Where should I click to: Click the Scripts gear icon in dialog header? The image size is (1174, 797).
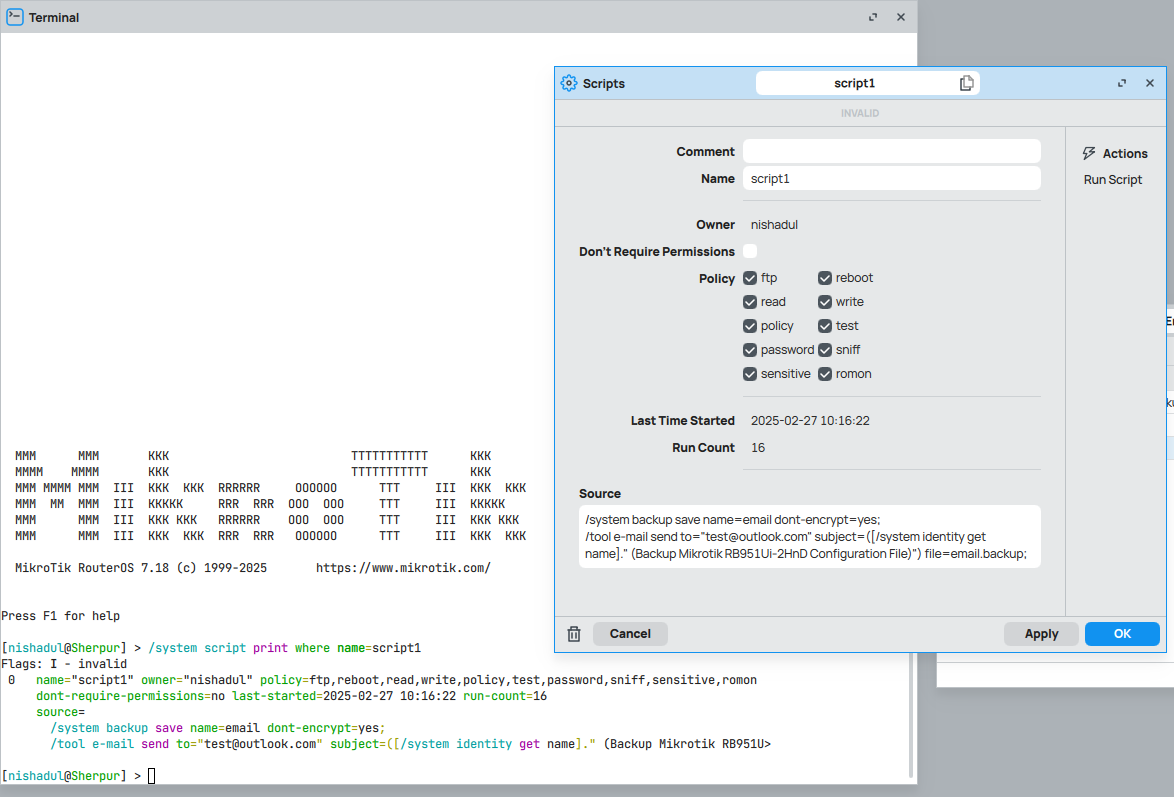point(569,84)
